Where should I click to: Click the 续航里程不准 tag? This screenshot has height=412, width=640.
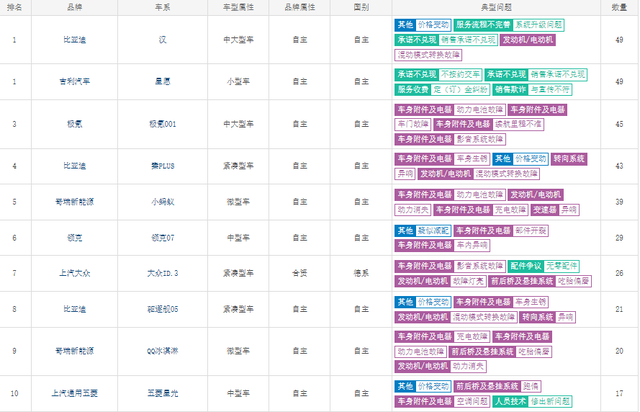(x=518, y=124)
